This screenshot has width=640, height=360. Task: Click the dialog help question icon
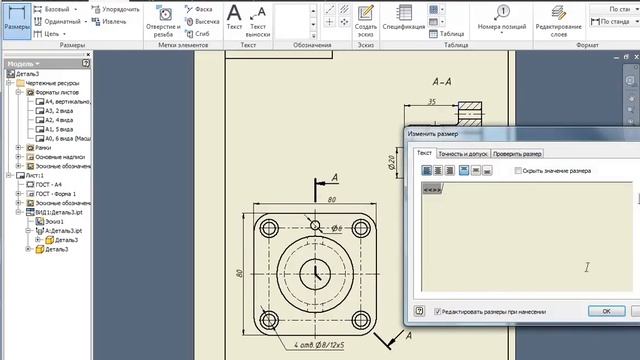point(419,311)
